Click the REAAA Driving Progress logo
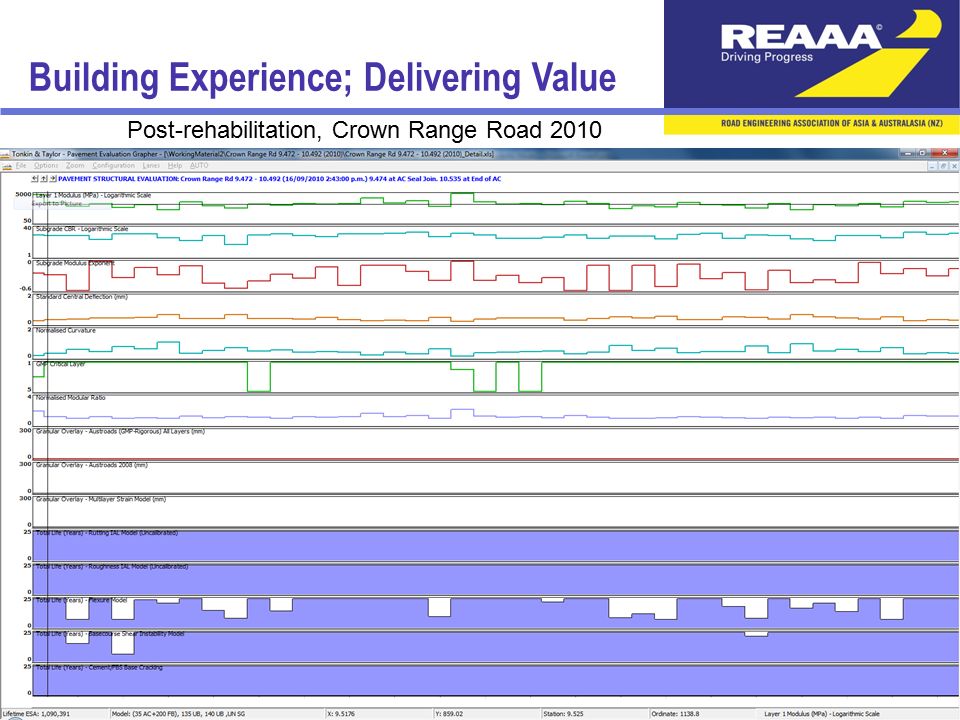Image resolution: width=960 pixels, height=720 pixels. [x=812, y=54]
